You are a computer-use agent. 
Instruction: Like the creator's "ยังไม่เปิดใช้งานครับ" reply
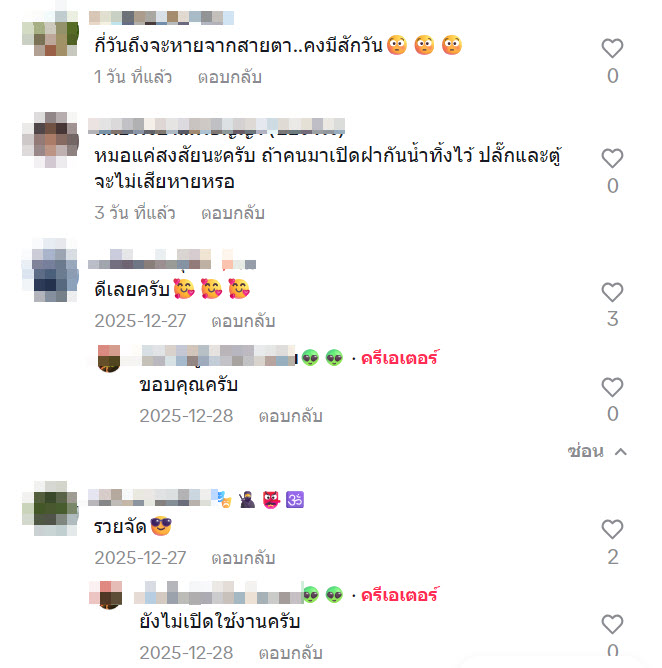612,625
